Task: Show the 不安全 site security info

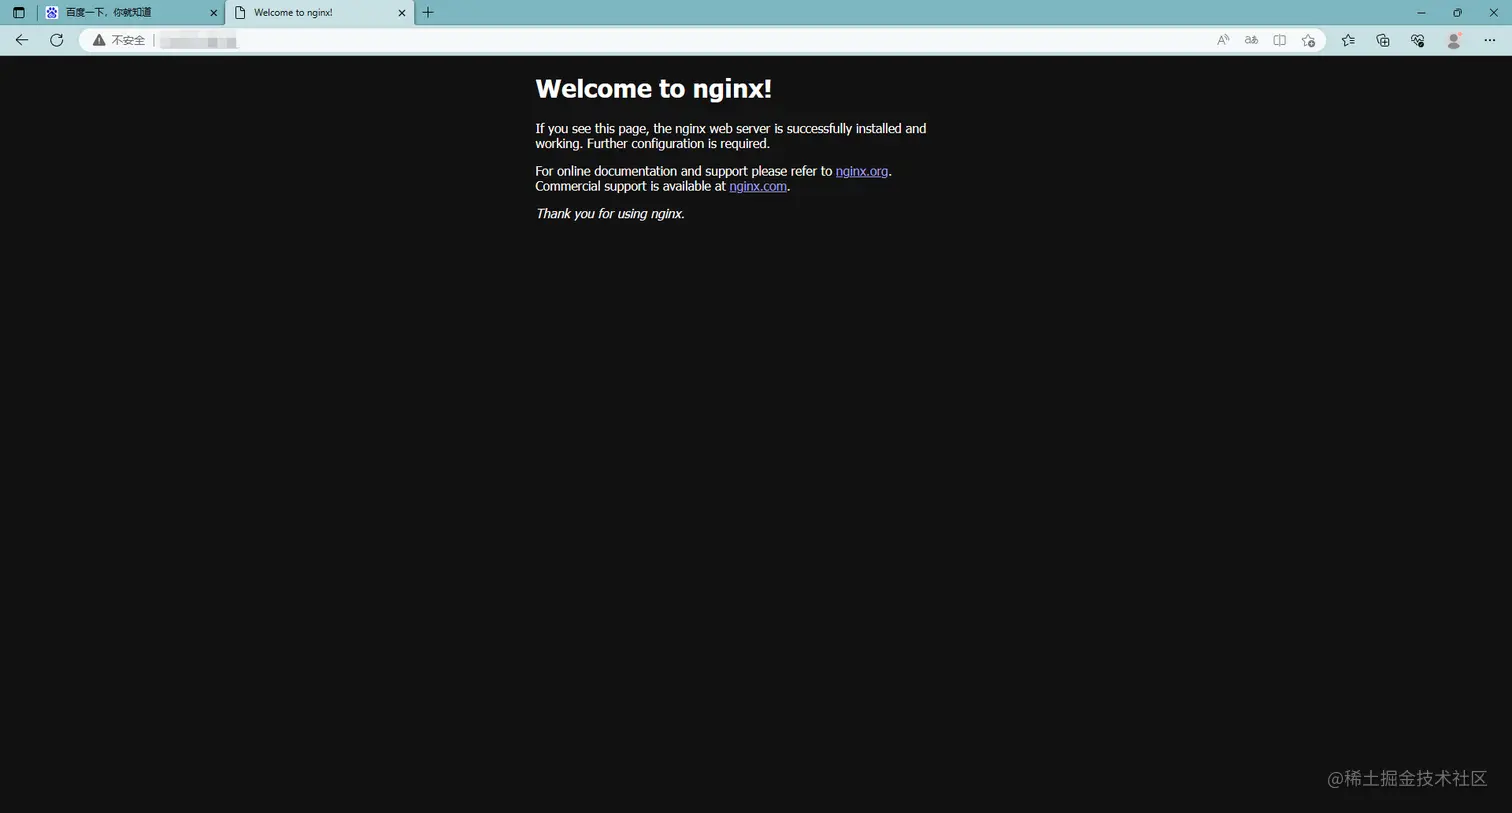Action: (x=119, y=40)
